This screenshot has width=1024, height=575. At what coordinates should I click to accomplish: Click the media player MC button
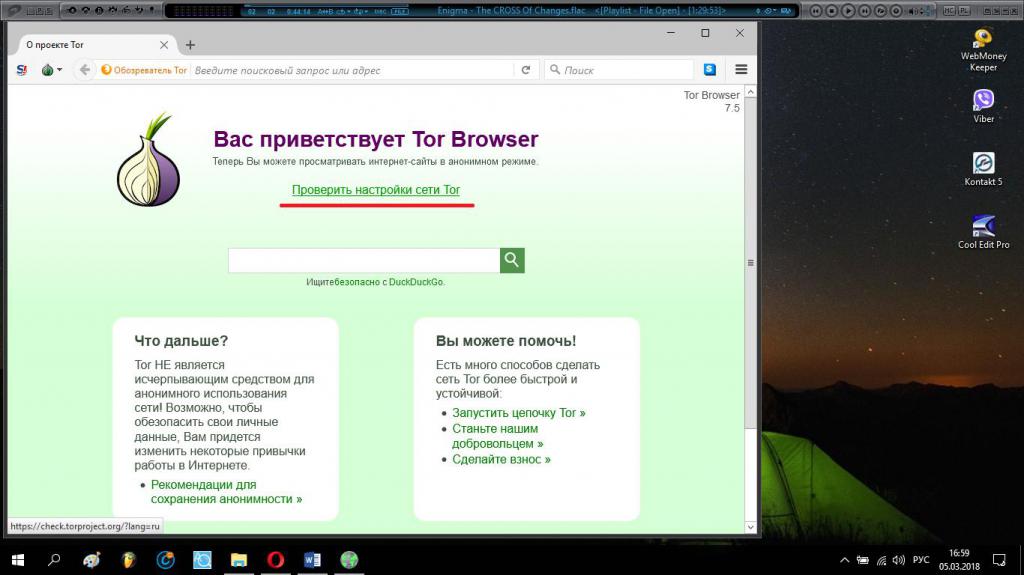click(950, 10)
